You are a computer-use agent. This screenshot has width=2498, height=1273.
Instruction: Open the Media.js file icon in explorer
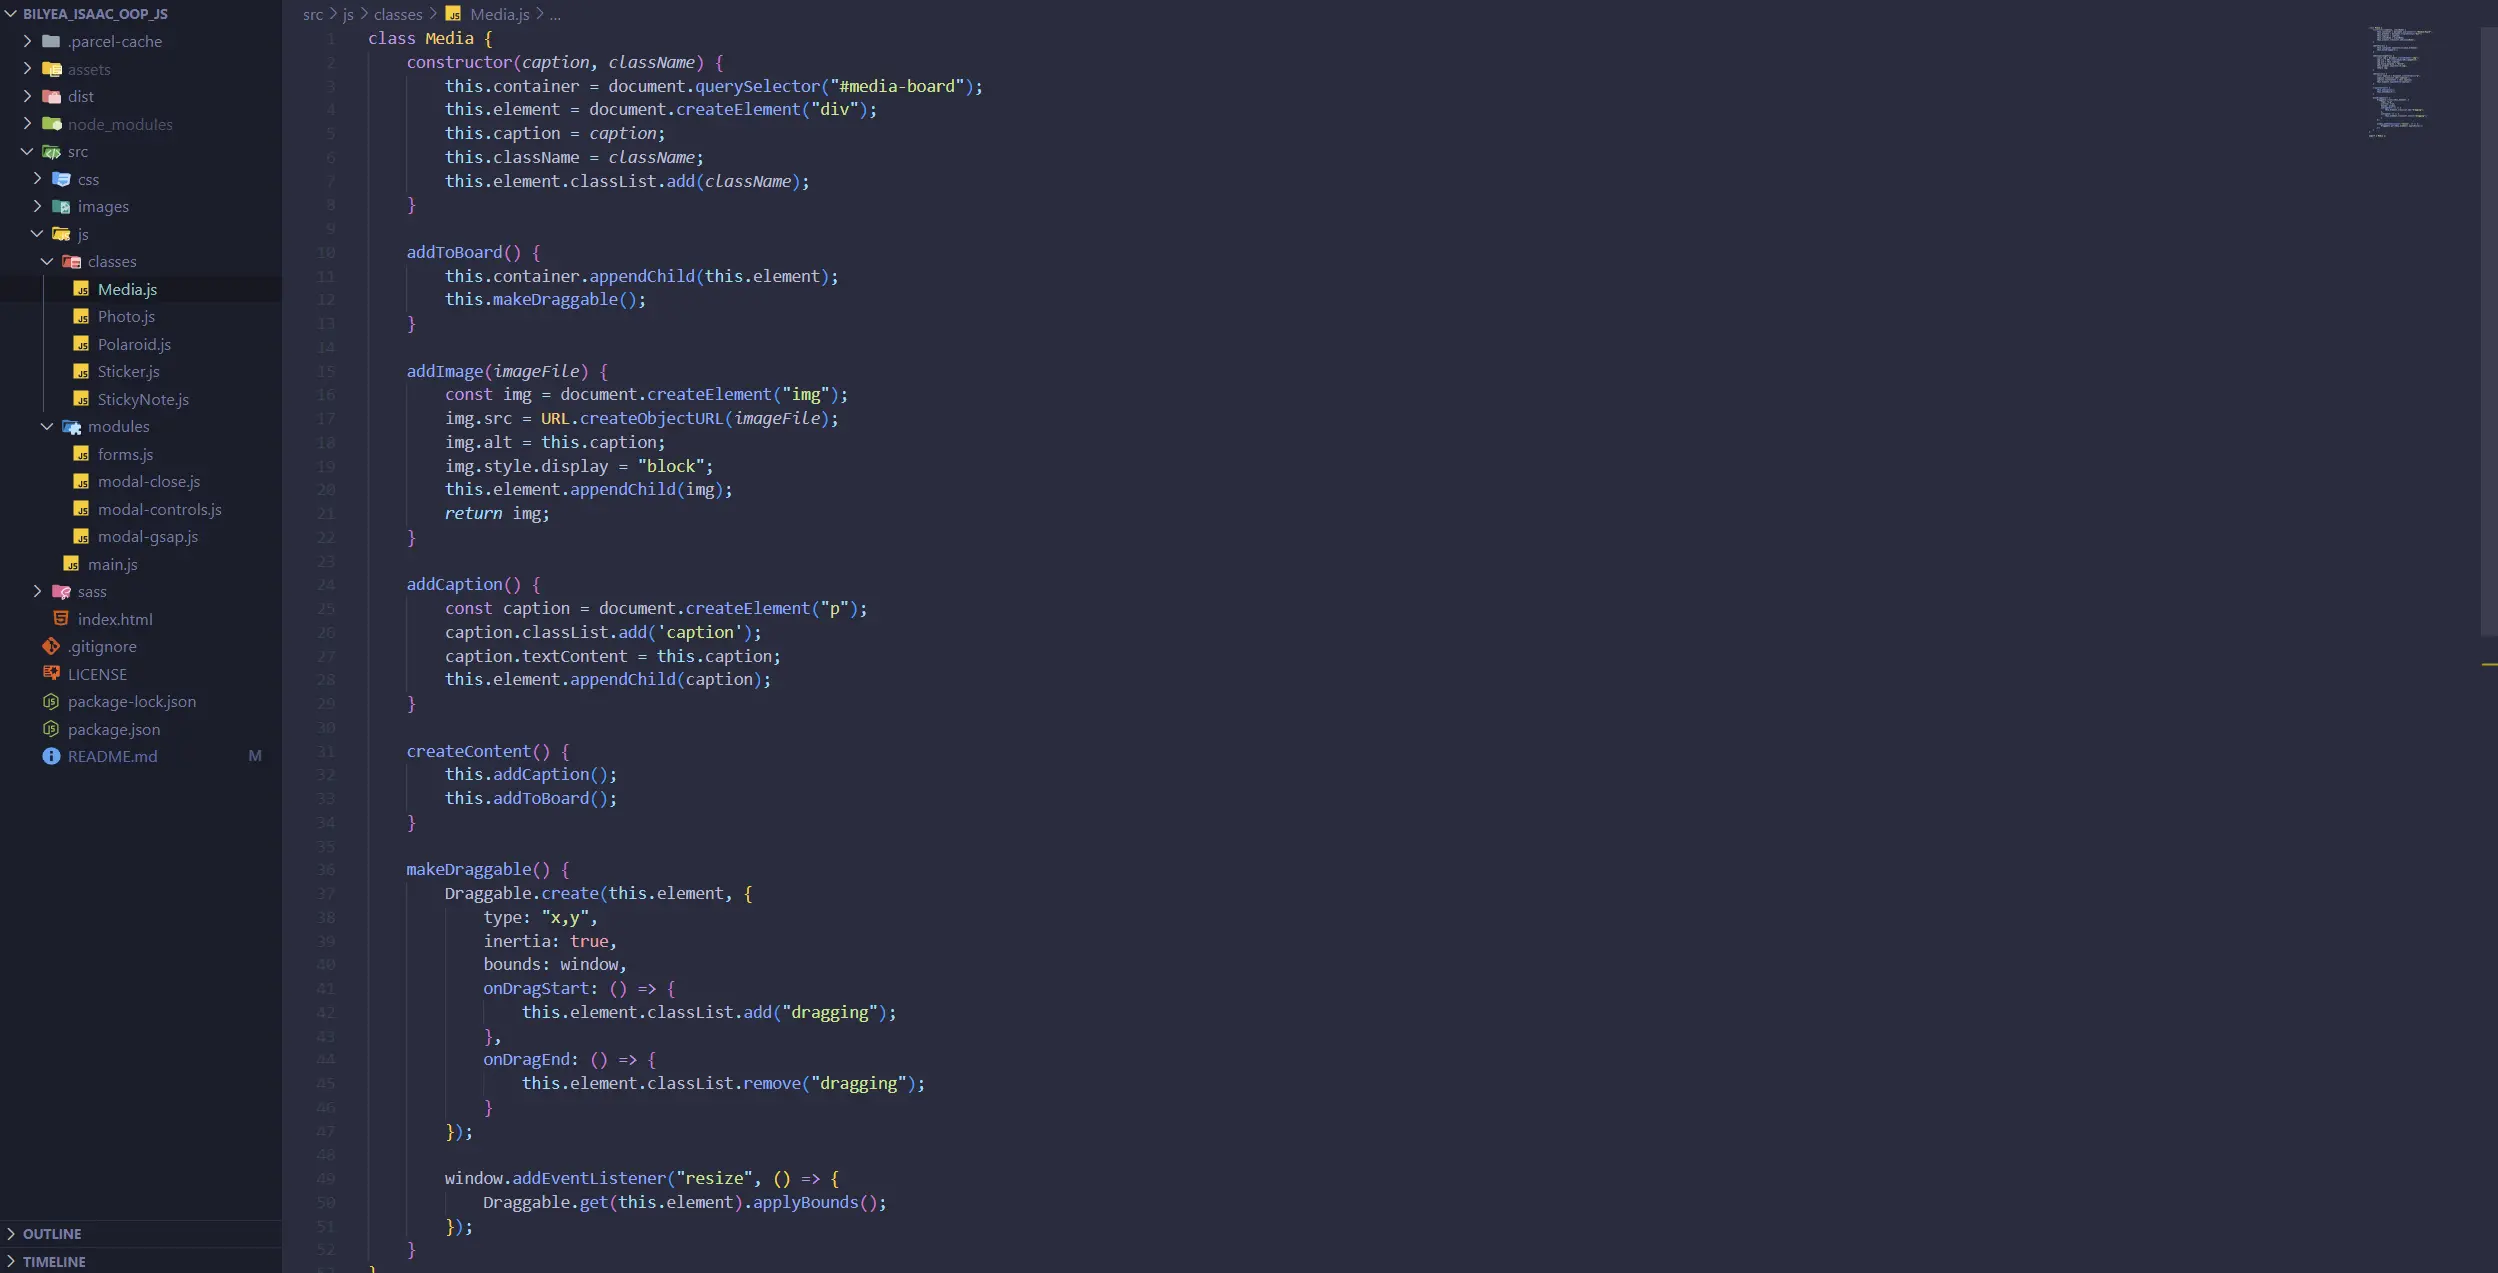coord(81,288)
